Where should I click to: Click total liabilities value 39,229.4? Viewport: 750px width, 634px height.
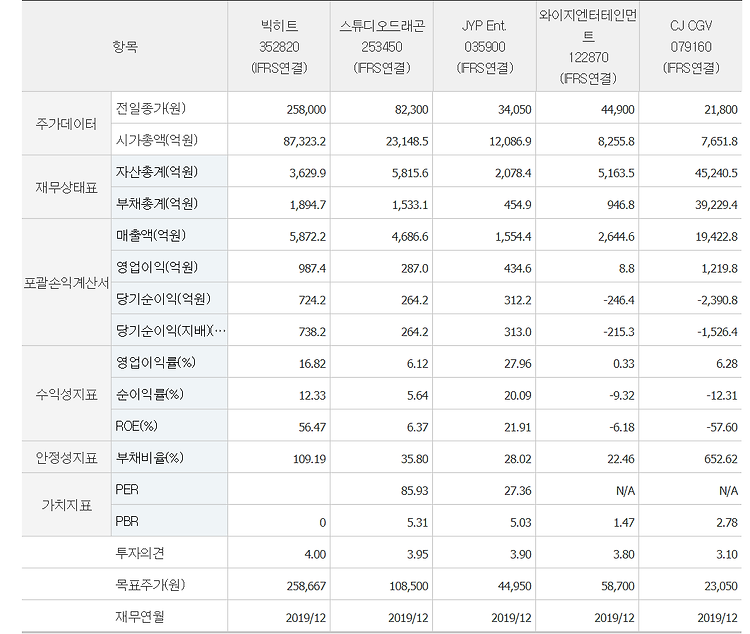[x=716, y=205]
